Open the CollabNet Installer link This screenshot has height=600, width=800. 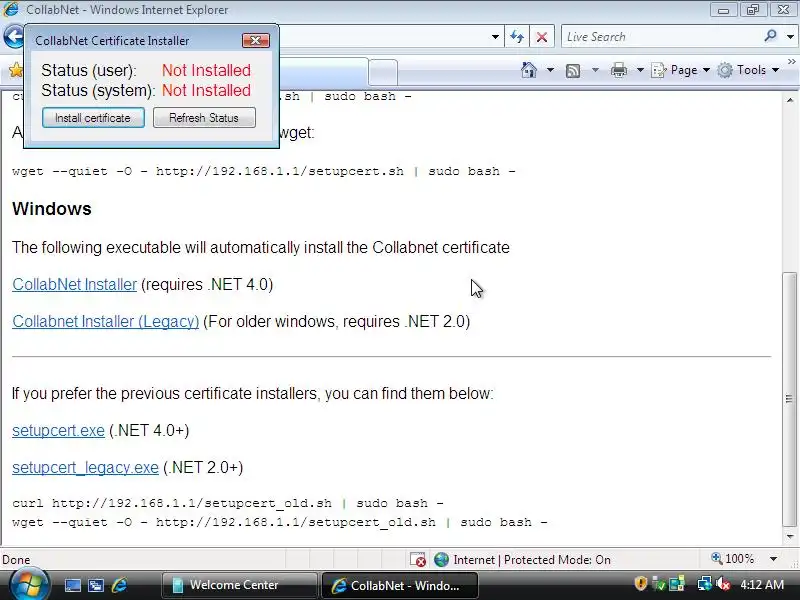pyautogui.click(x=74, y=284)
